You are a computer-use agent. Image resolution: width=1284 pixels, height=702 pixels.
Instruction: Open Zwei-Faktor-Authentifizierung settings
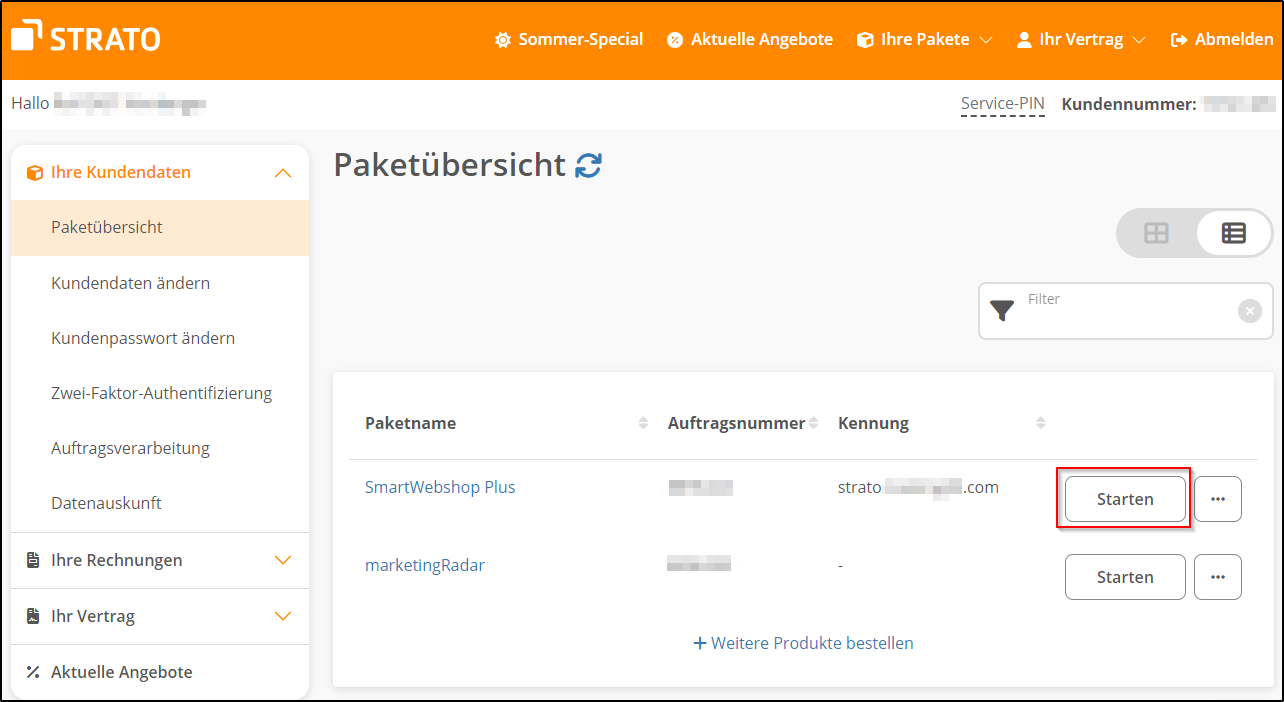pos(161,392)
